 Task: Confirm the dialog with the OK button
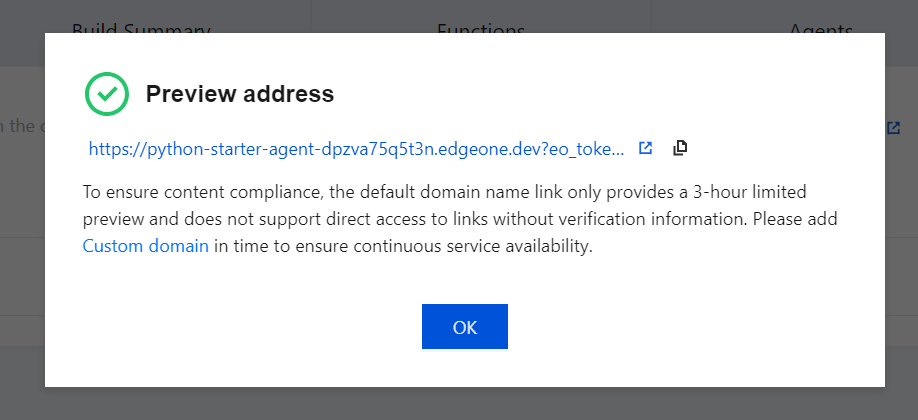[465, 326]
